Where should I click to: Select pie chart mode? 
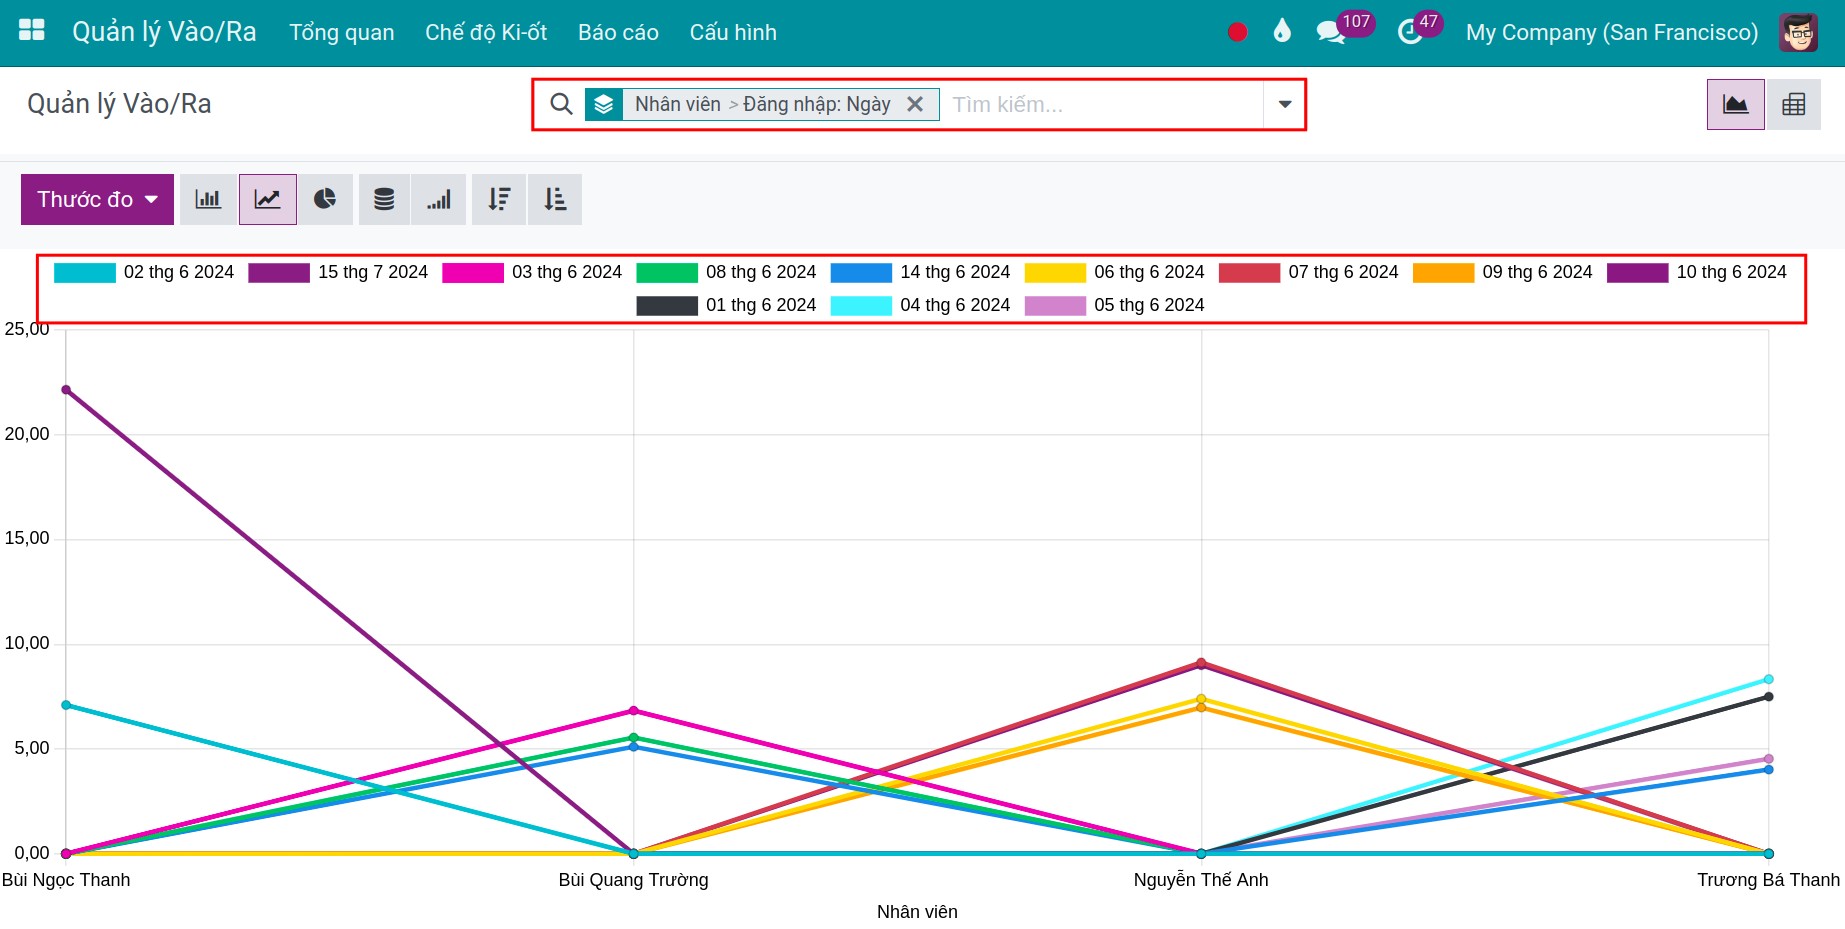point(325,199)
